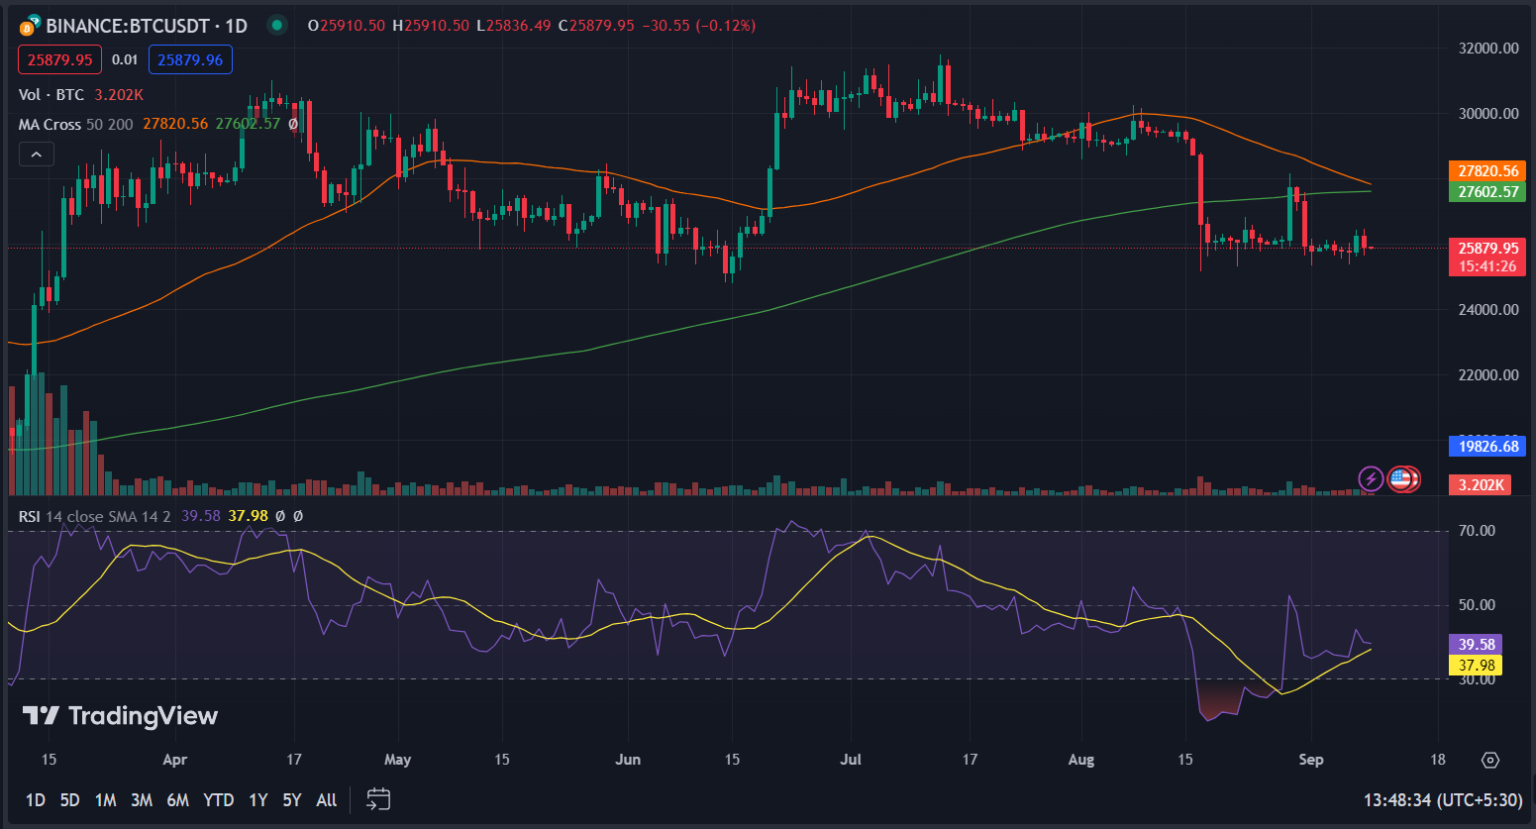This screenshot has height=829, width=1536.
Task: Select the 3M time range
Action: 141,800
